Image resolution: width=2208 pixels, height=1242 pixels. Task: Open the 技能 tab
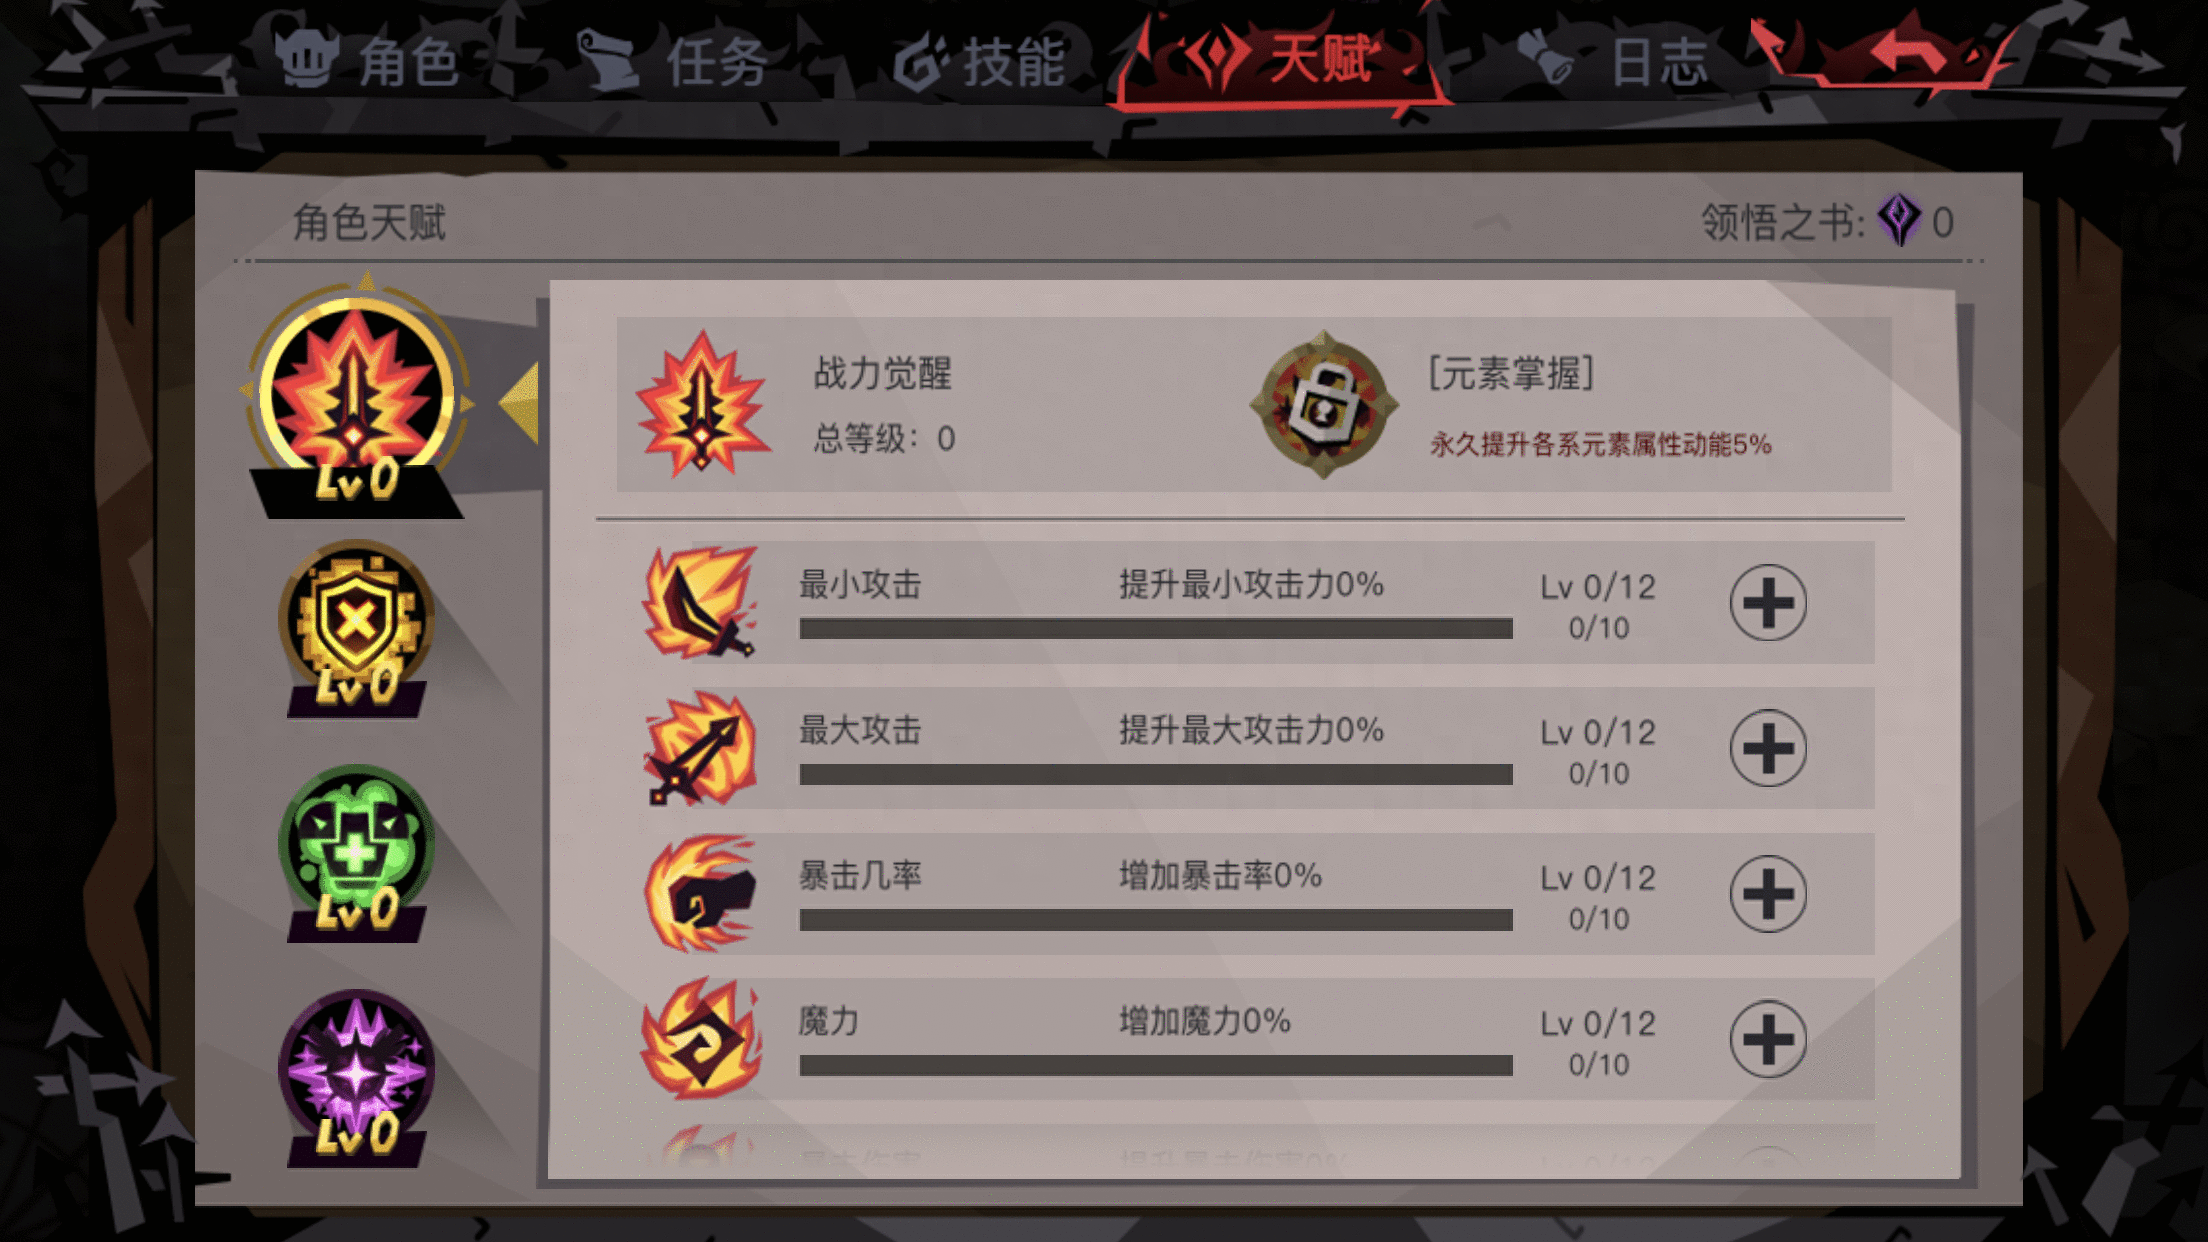click(x=980, y=62)
